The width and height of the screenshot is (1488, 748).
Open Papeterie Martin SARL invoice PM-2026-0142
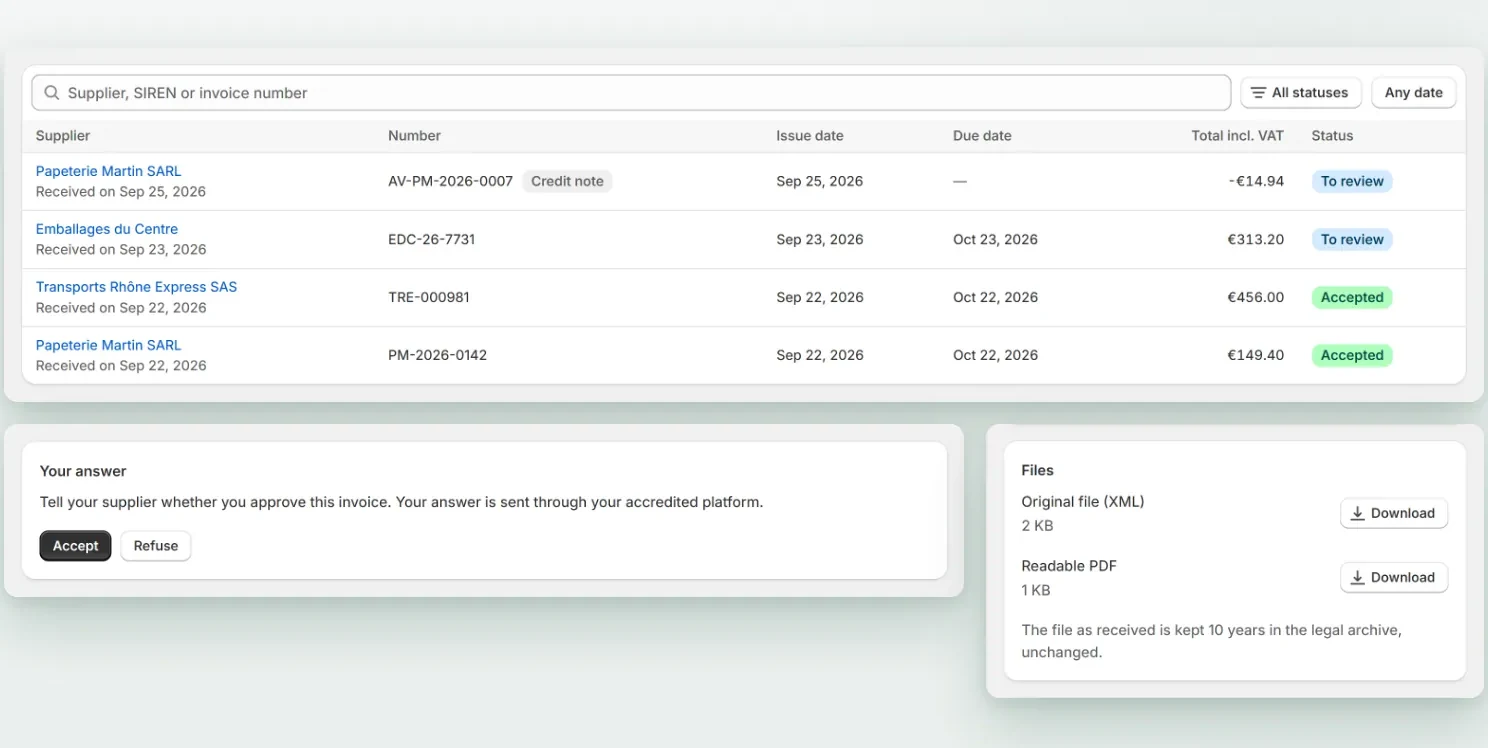[x=109, y=345]
